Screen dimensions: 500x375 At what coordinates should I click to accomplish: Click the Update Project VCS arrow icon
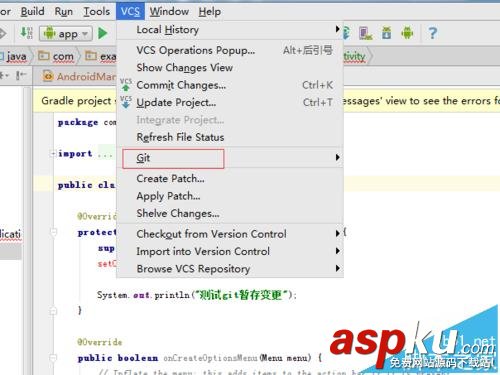(126, 102)
